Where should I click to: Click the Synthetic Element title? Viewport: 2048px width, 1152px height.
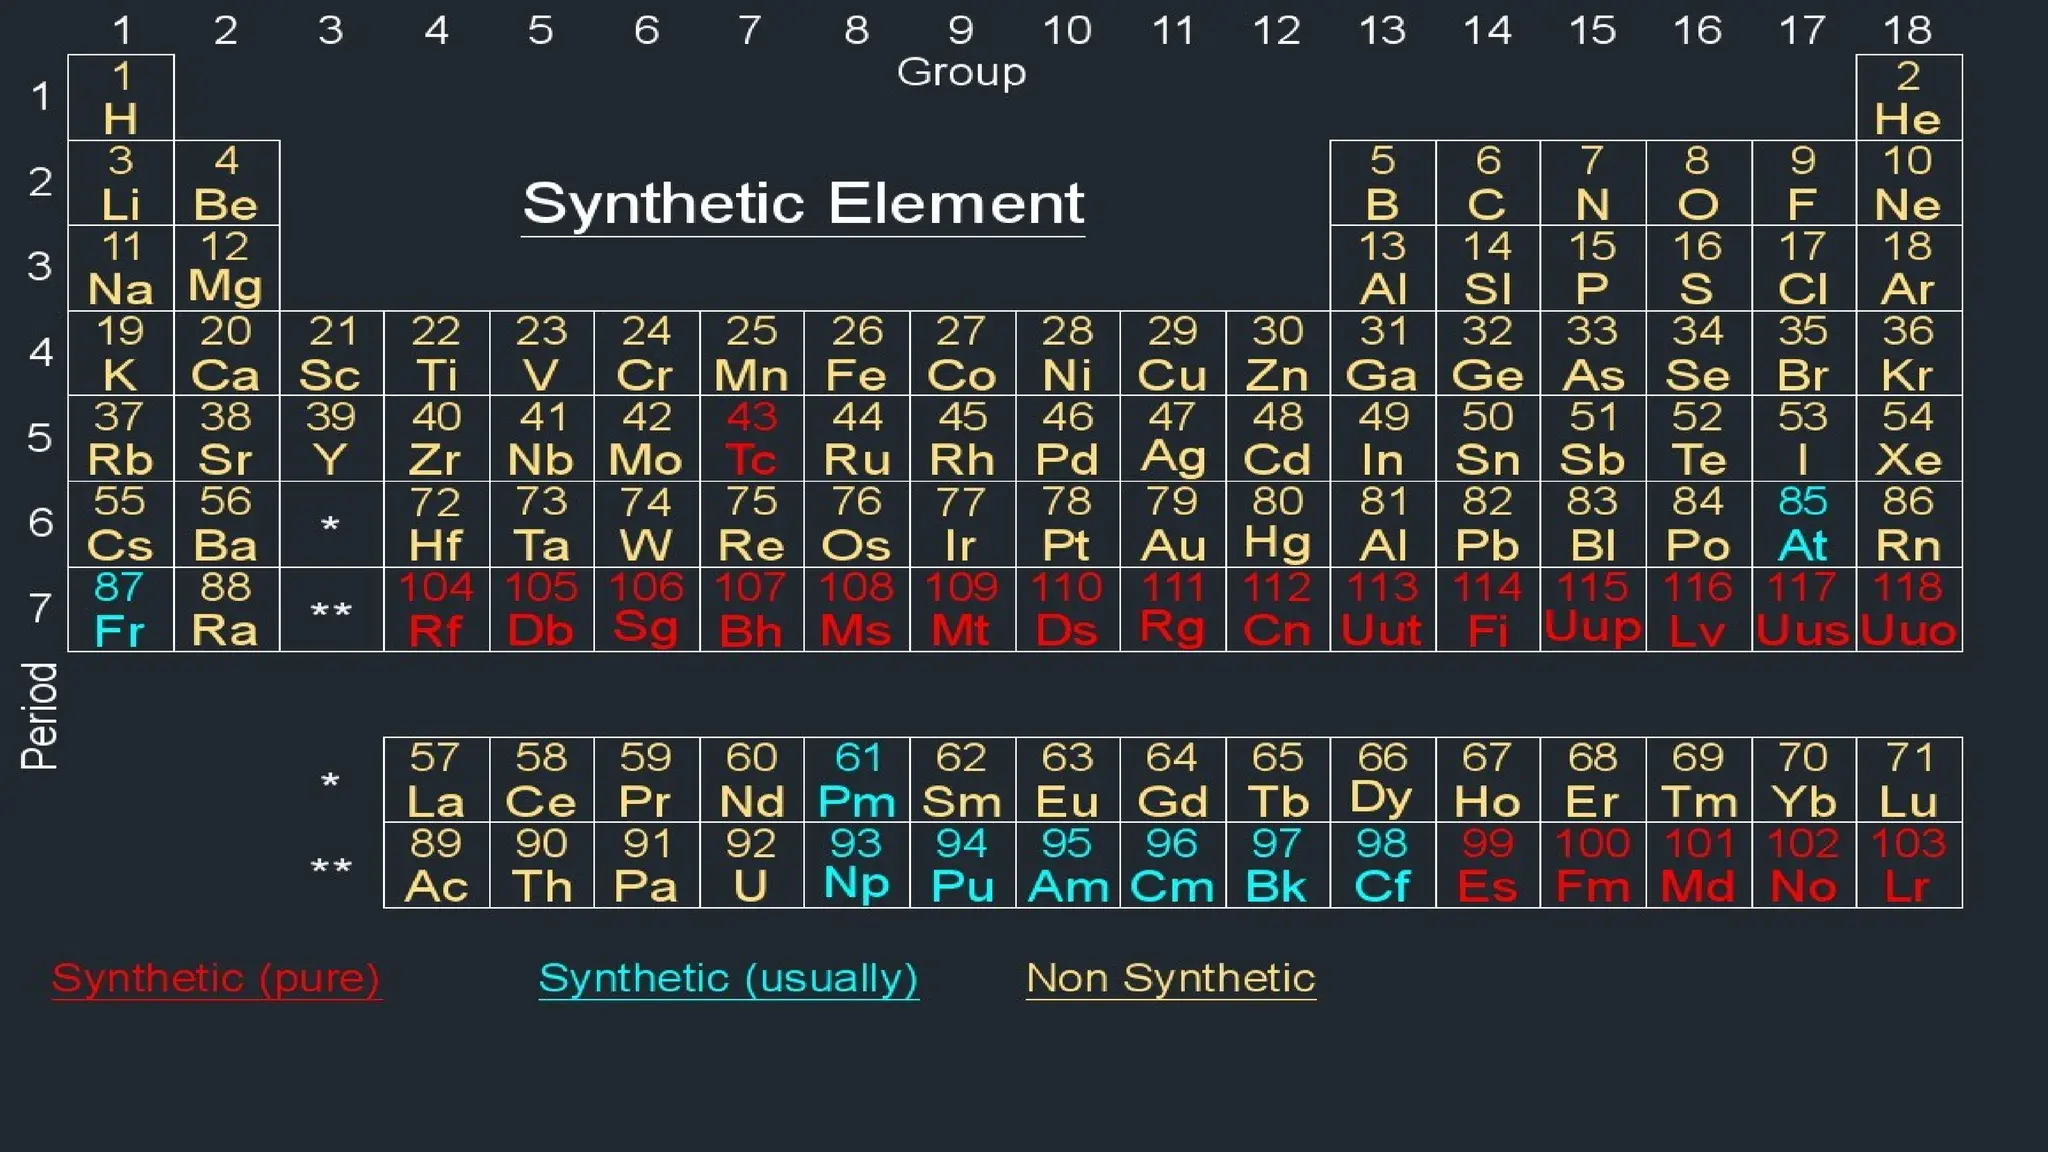click(x=803, y=203)
